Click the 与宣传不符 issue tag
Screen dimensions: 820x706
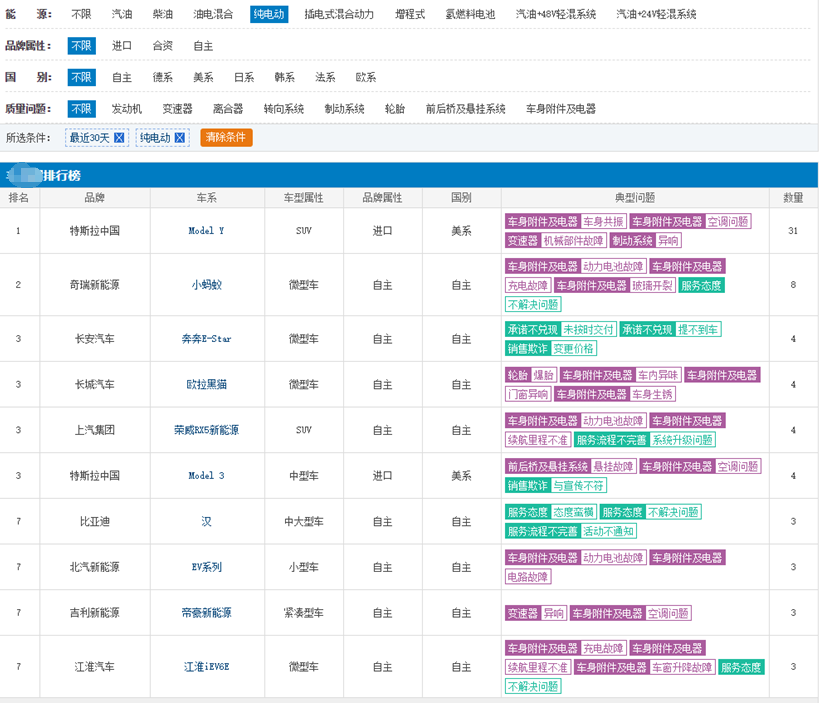pos(578,485)
